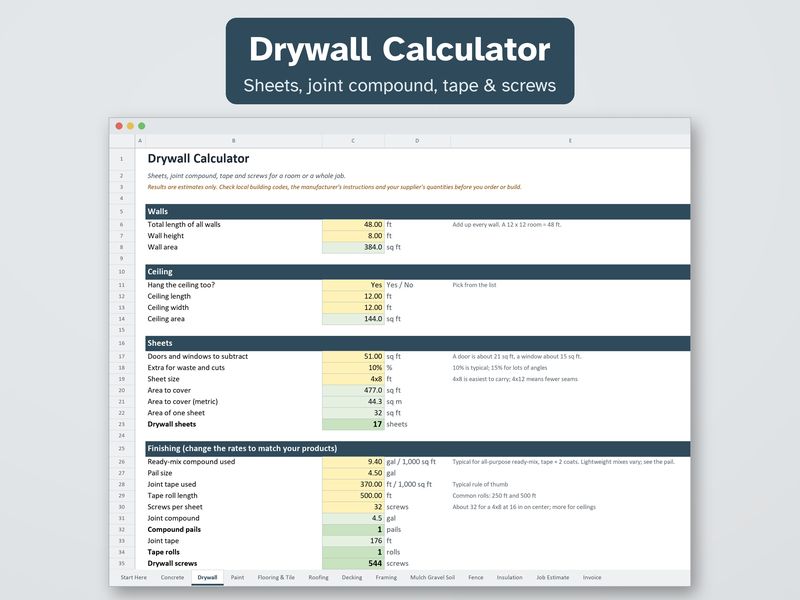Open the Start Here sheet tab
800x600 pixels.
(134, 578)
